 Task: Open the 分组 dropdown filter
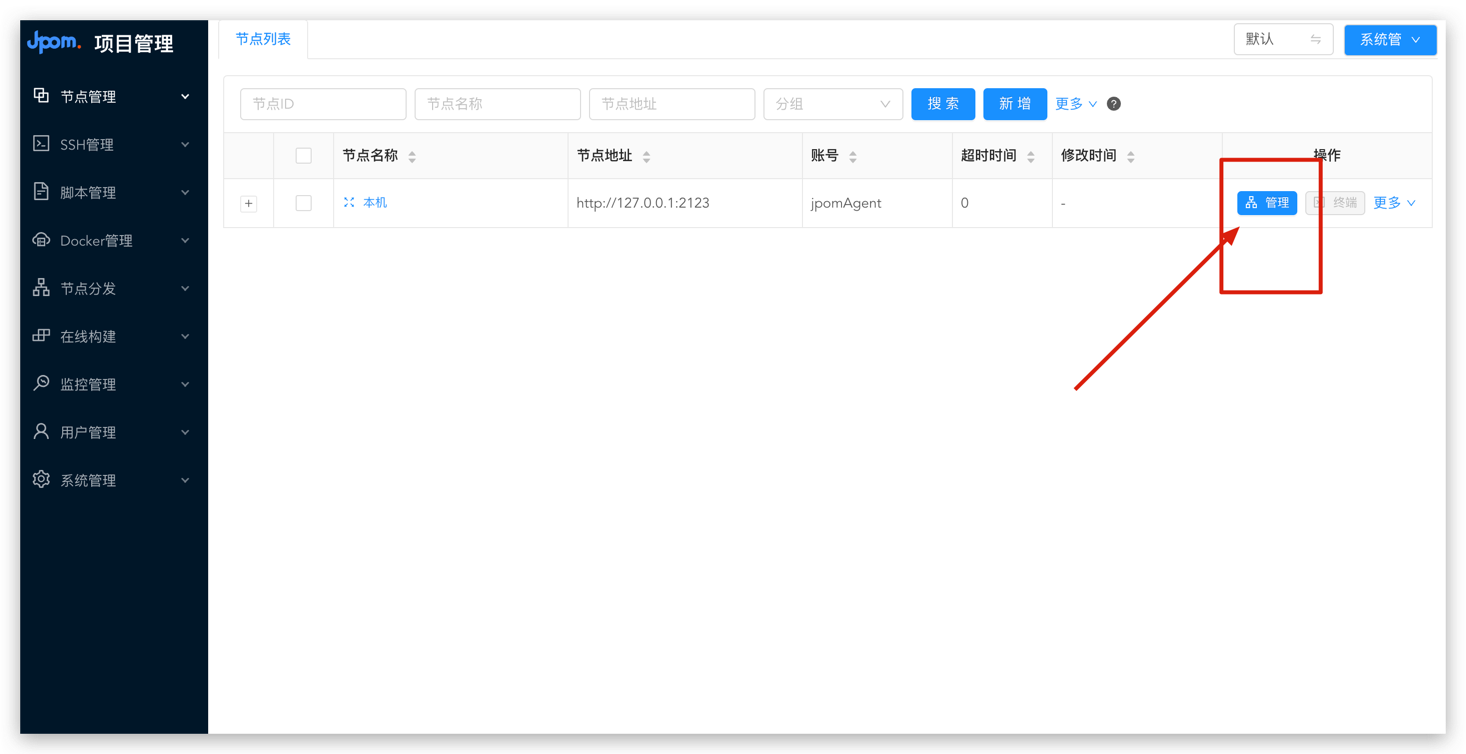(832, 104)
